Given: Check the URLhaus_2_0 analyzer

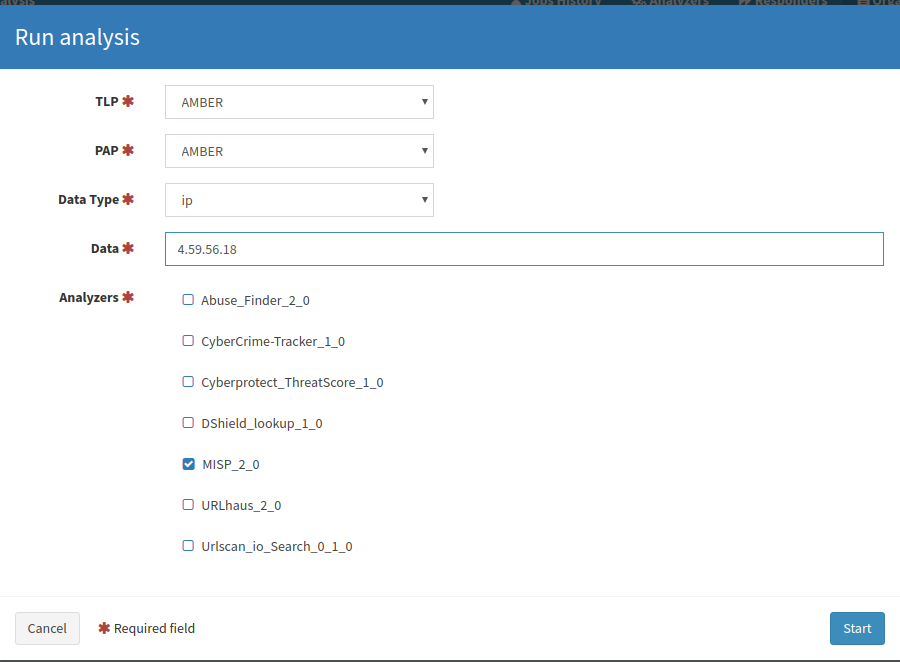Looking at the screenshot, I should pos(188,505).
